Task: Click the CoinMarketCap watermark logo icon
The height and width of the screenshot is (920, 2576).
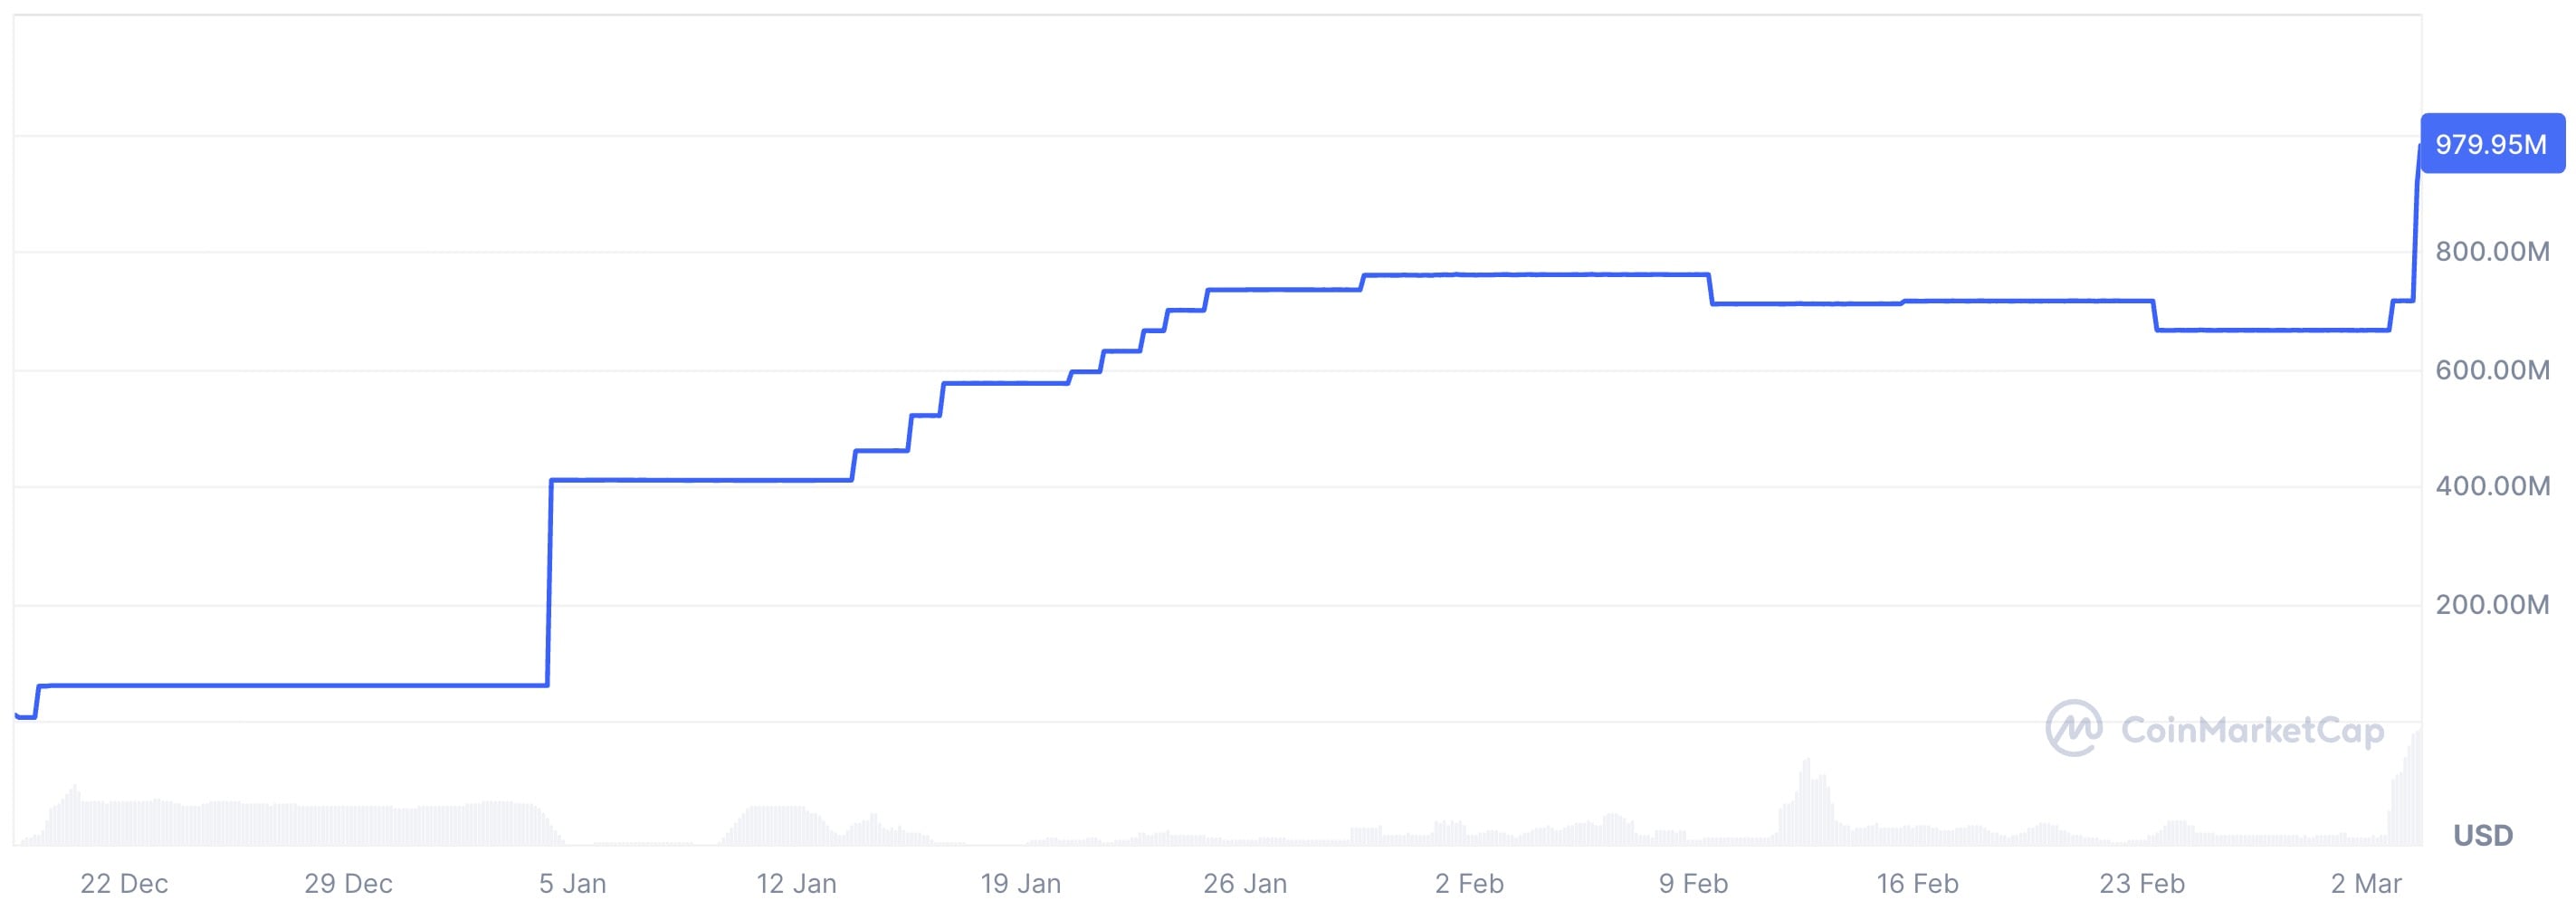Action: [x=2074, y=728]
